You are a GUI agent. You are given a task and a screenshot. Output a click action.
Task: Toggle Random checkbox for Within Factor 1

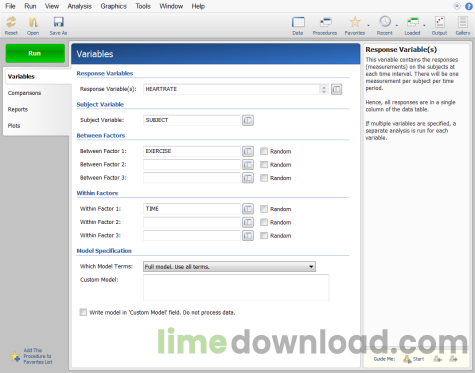coord(264,209)
